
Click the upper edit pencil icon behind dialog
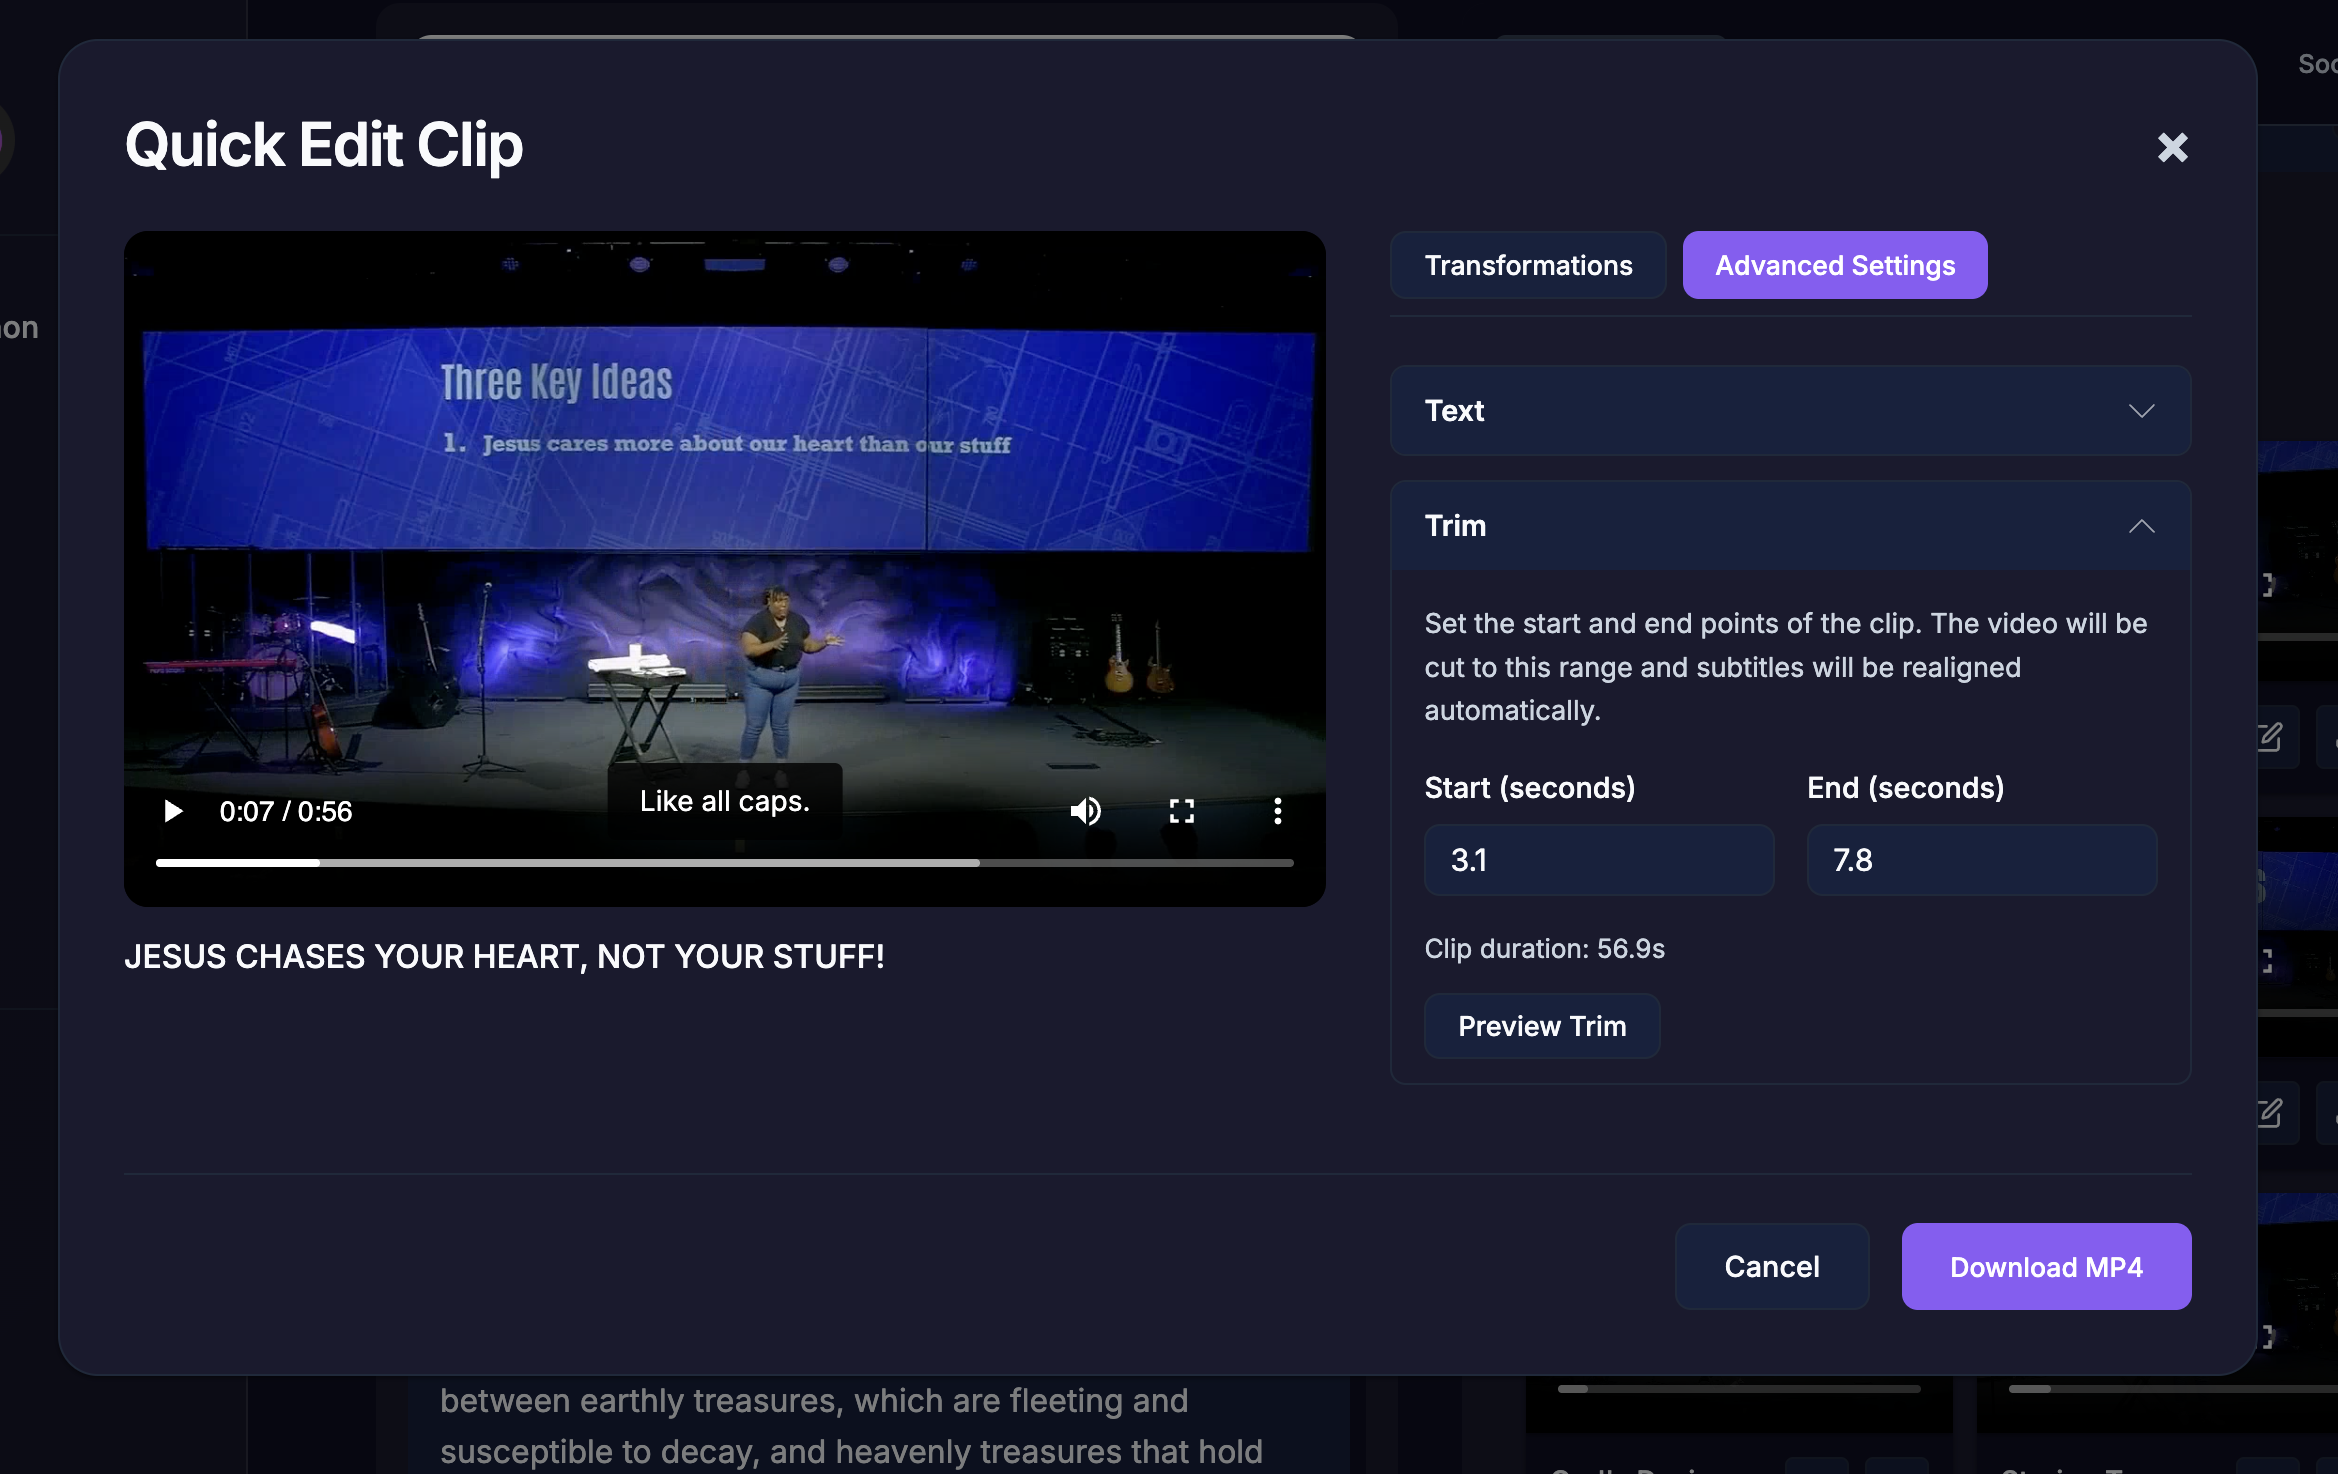pos(2270,737)
